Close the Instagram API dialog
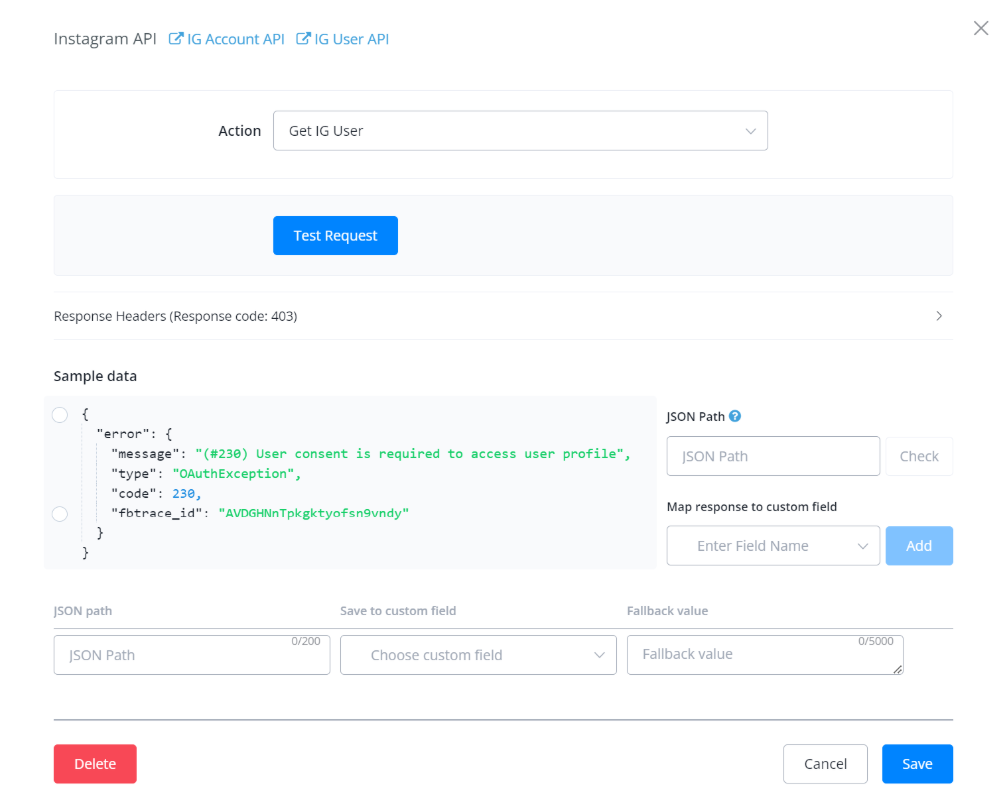The image size is (1007, 806). [x=981, y=28]
